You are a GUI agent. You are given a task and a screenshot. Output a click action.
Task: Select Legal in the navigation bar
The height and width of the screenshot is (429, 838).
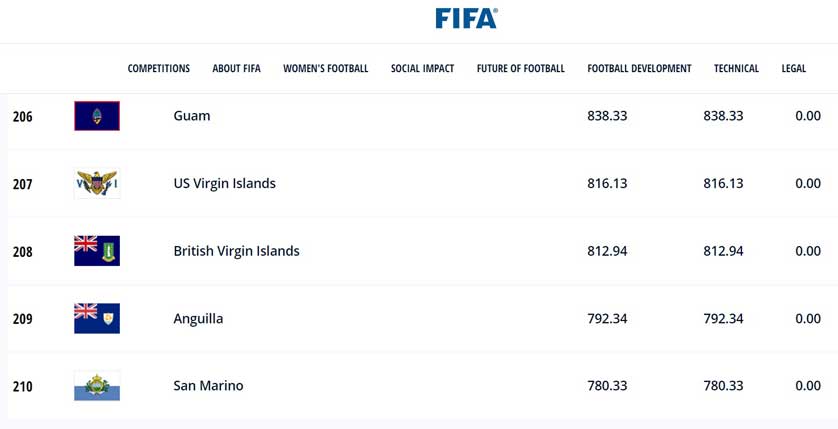click(x=793, y=69)
